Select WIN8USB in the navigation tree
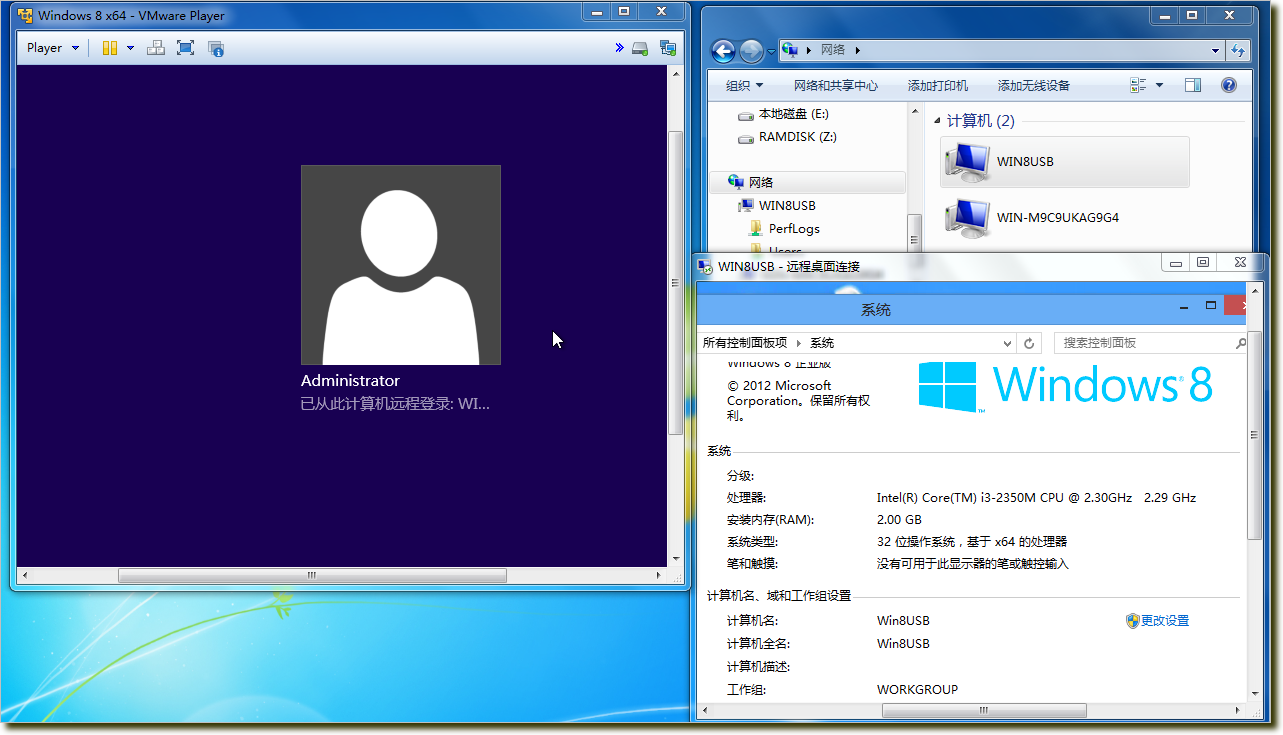Viewport: 1283px width, 735px height. click(x=777, y=205)
